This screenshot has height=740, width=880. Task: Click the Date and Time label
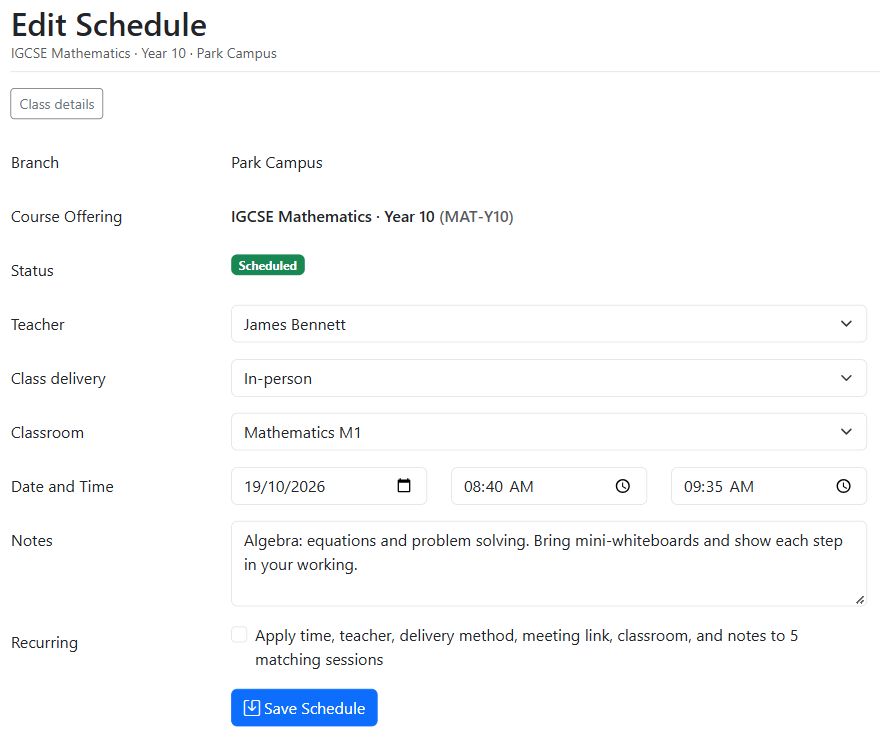pos(62,486)
